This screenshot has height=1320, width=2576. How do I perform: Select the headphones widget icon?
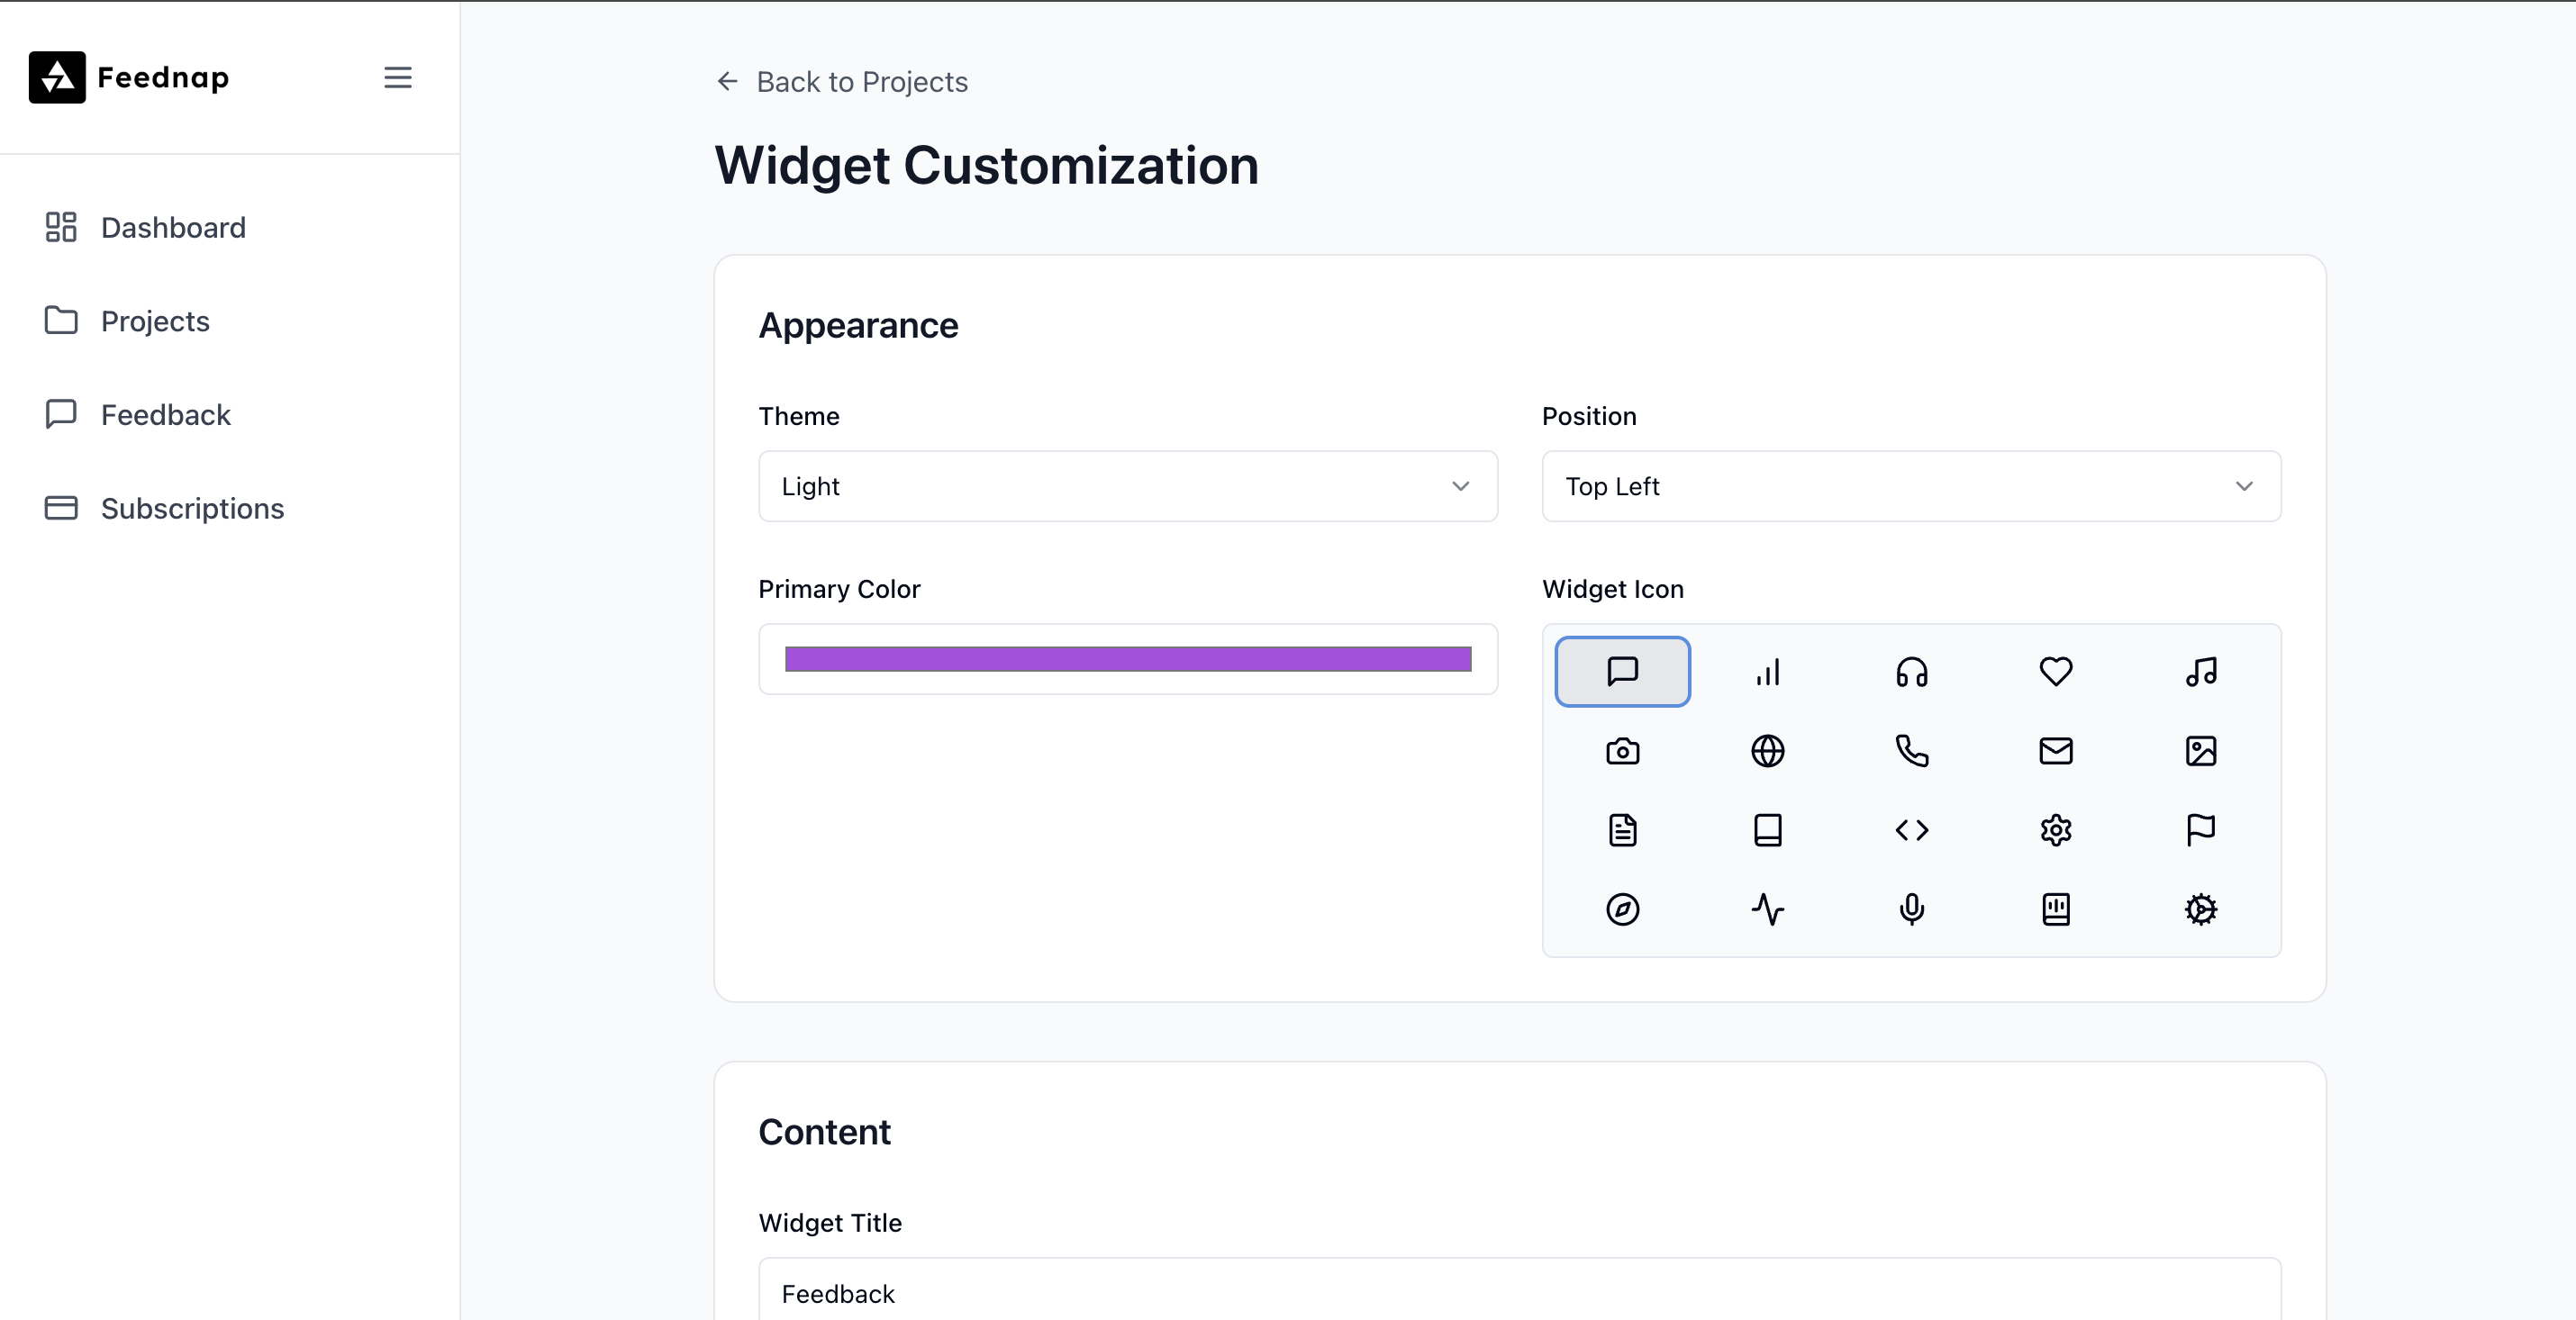click(x=1911, y=672)
